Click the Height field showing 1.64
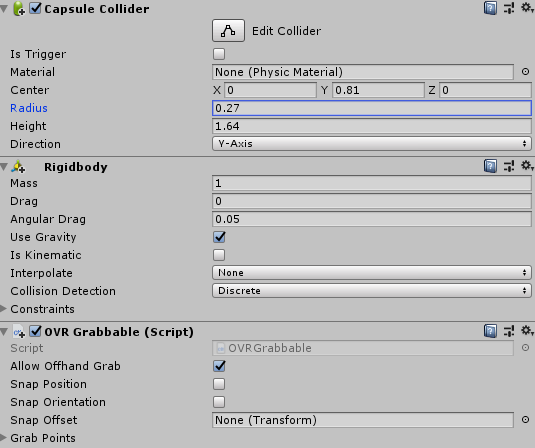The image size is (535, 448). point(372,126)
